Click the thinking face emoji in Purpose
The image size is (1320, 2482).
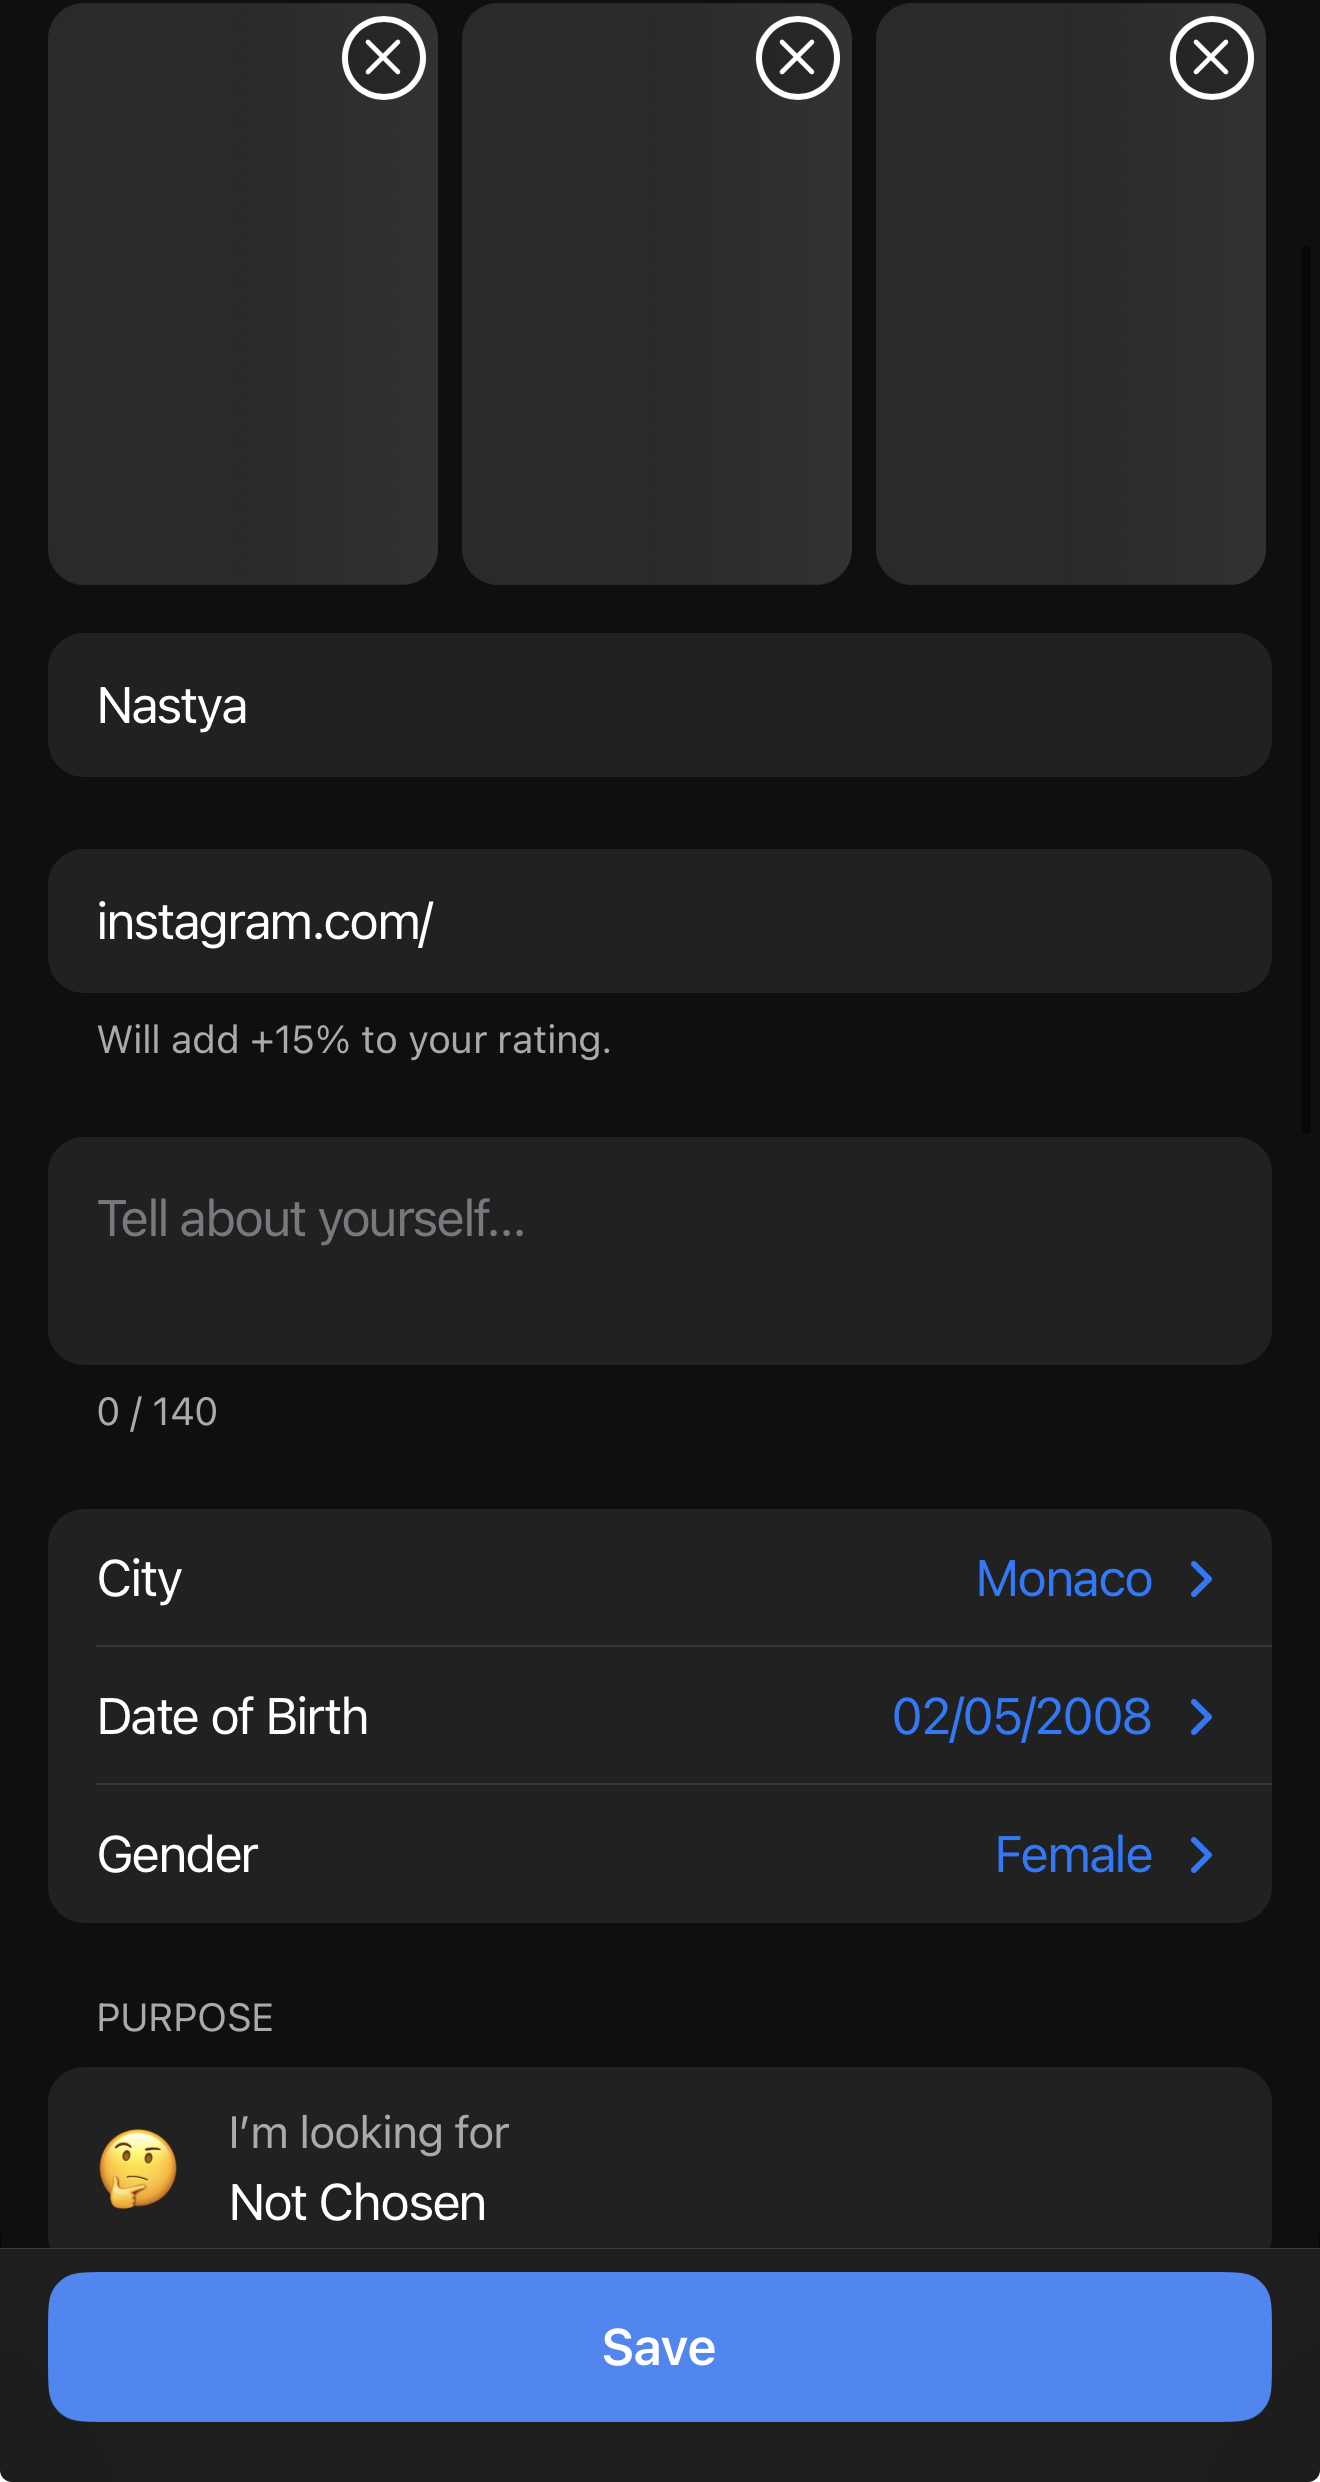tap(140, 2170)
